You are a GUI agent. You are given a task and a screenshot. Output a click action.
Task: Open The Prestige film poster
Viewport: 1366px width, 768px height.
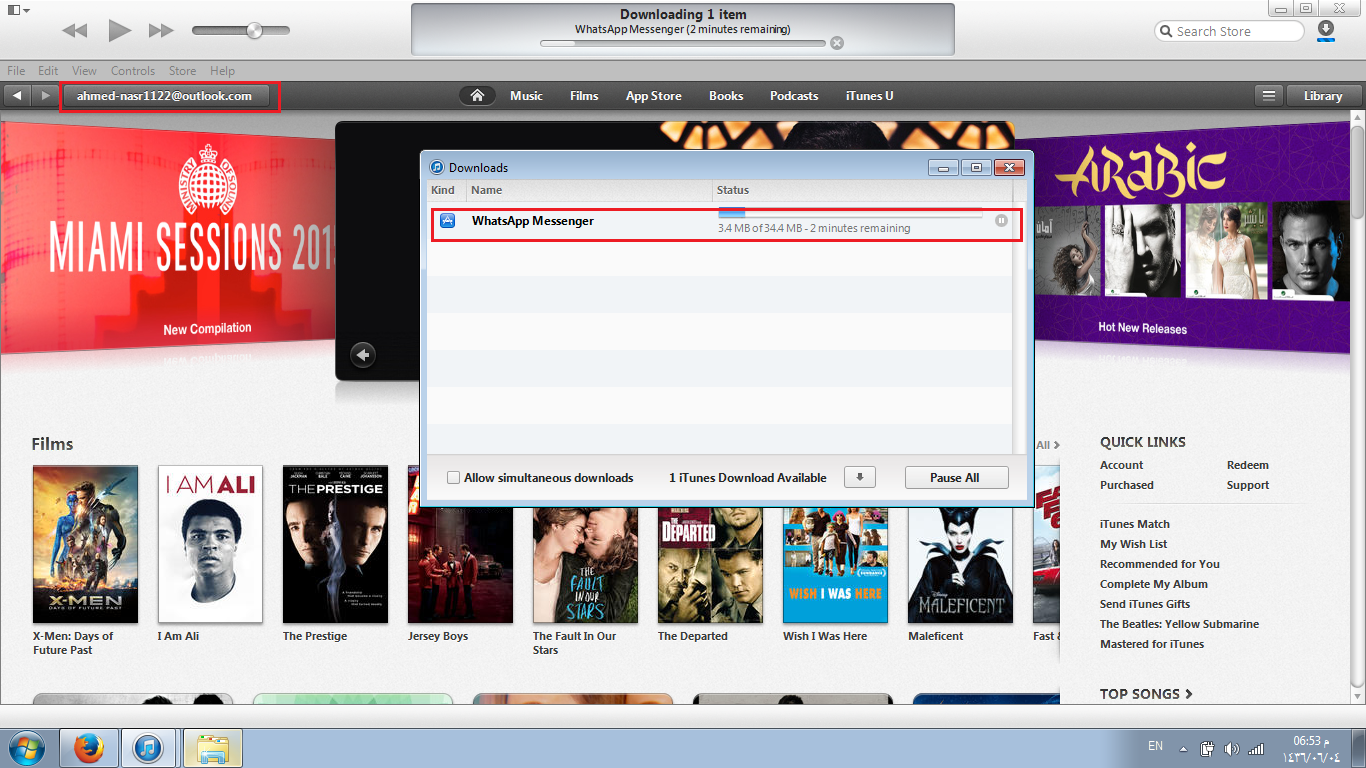tap(335, 544)
